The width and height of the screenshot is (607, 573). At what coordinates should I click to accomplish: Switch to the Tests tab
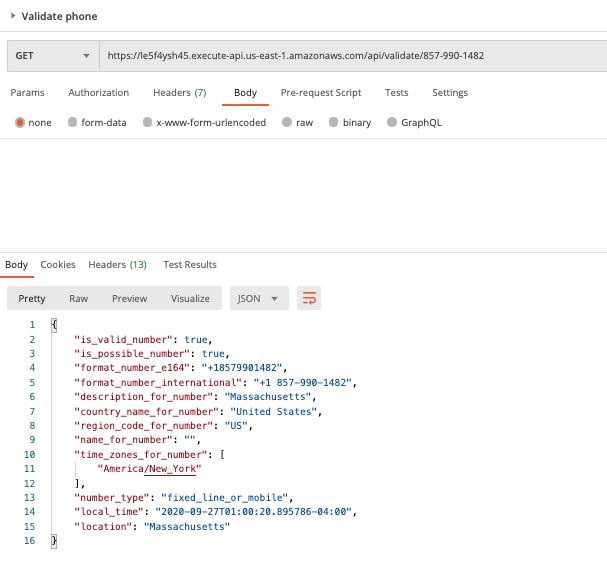coord(396,93)
